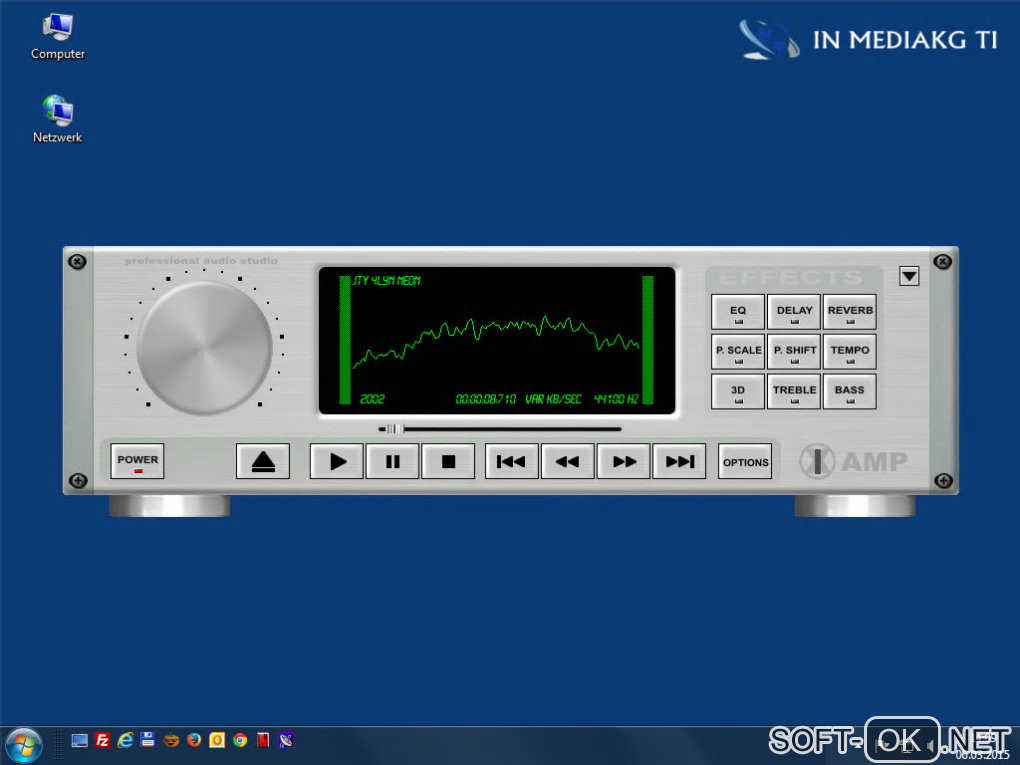Image resolution: width=1020 pixels, height=765 pixels.
Task: Select the Netzwerk desktop icon
Action: pyautogui.click(x=58, y=120)
